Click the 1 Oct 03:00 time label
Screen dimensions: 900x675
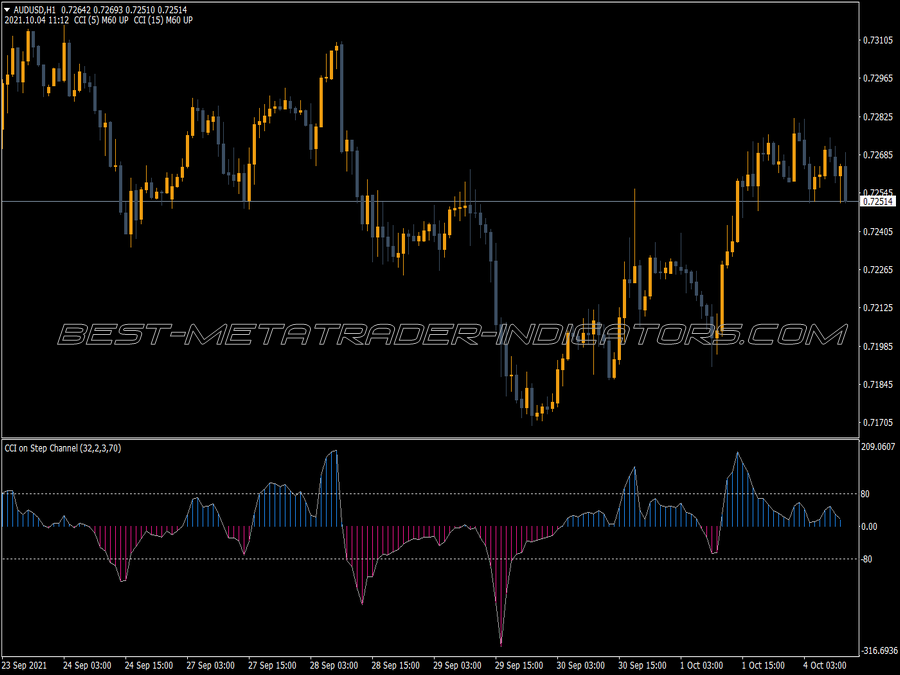[701, 665]
